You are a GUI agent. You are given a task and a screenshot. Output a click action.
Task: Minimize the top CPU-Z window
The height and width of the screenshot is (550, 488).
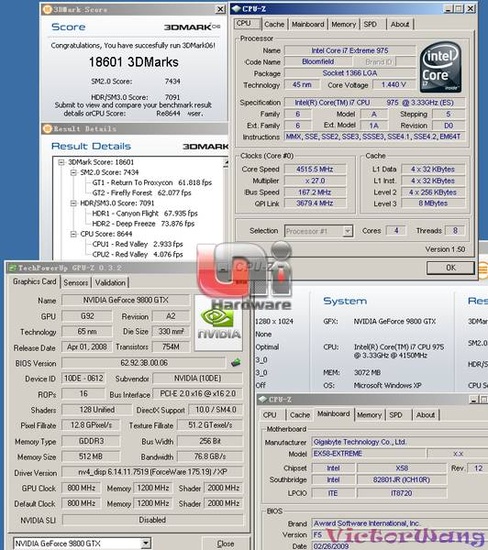pyautogui.click(x=448, y=8)
